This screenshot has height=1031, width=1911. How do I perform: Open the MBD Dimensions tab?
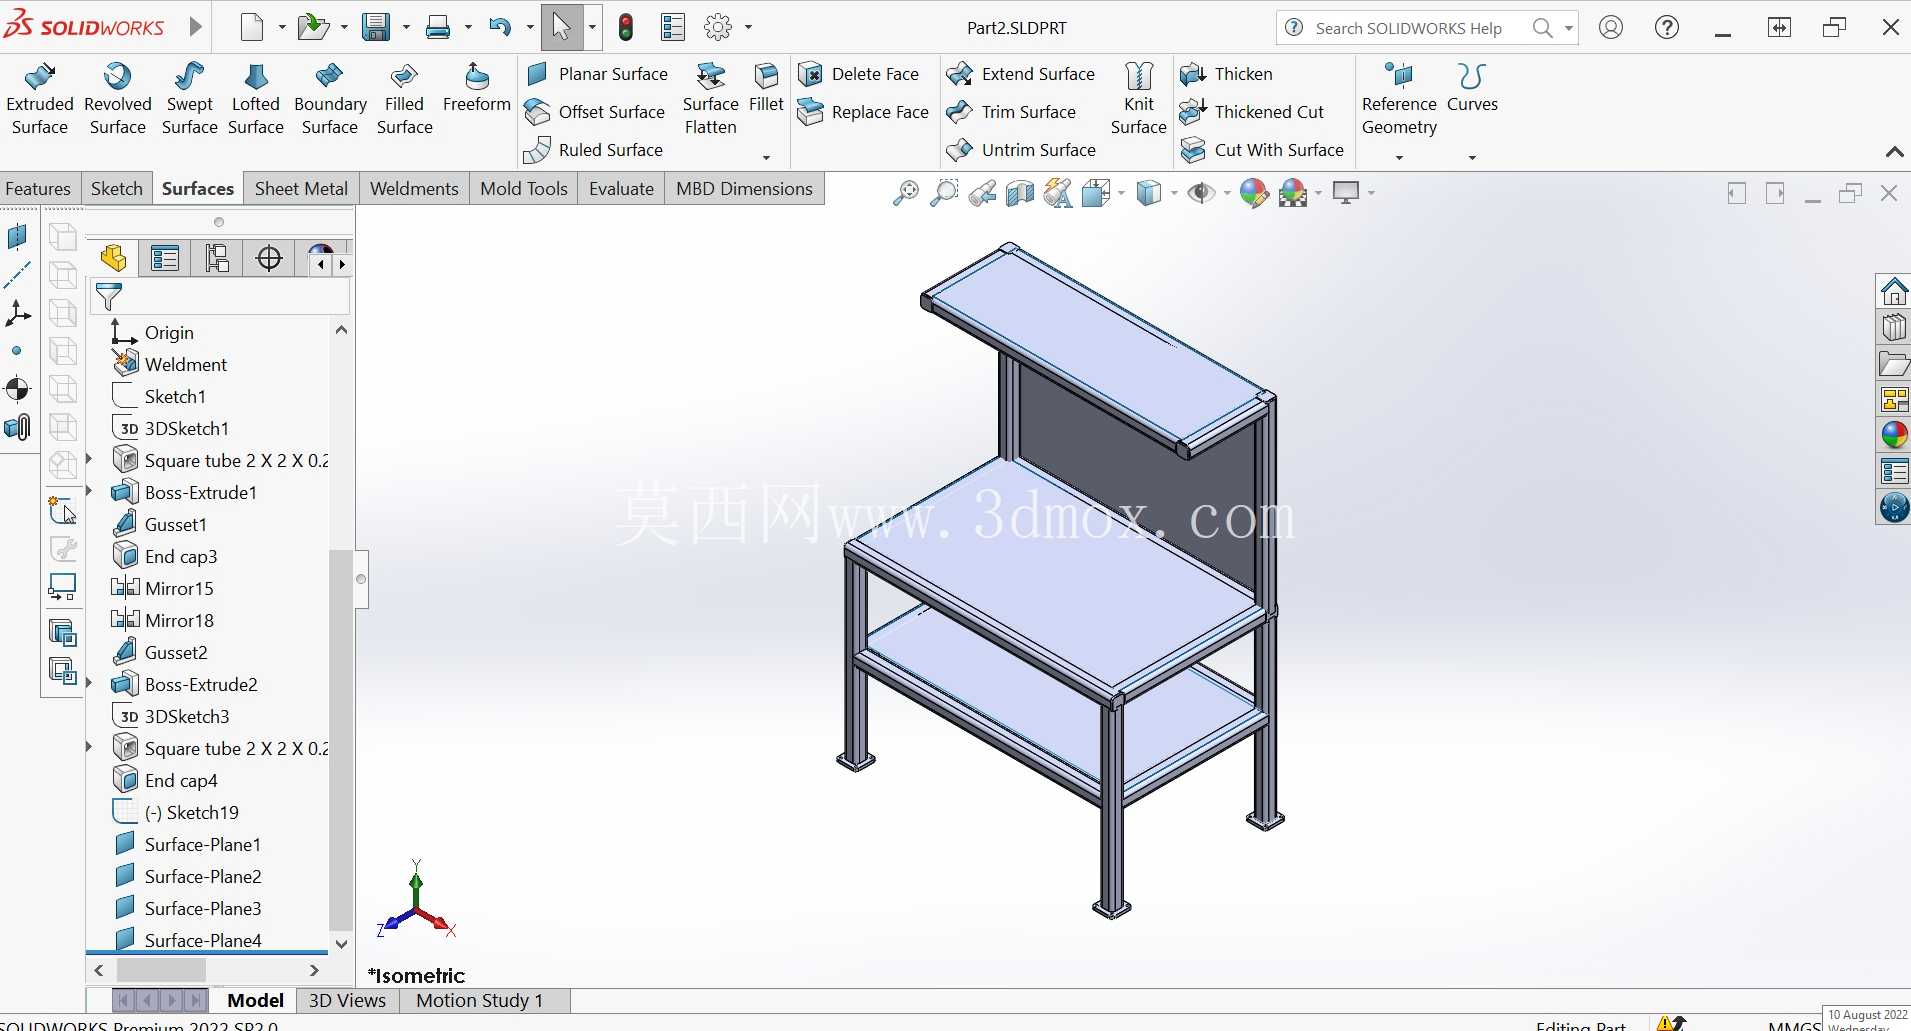click(x=744, y=189)
